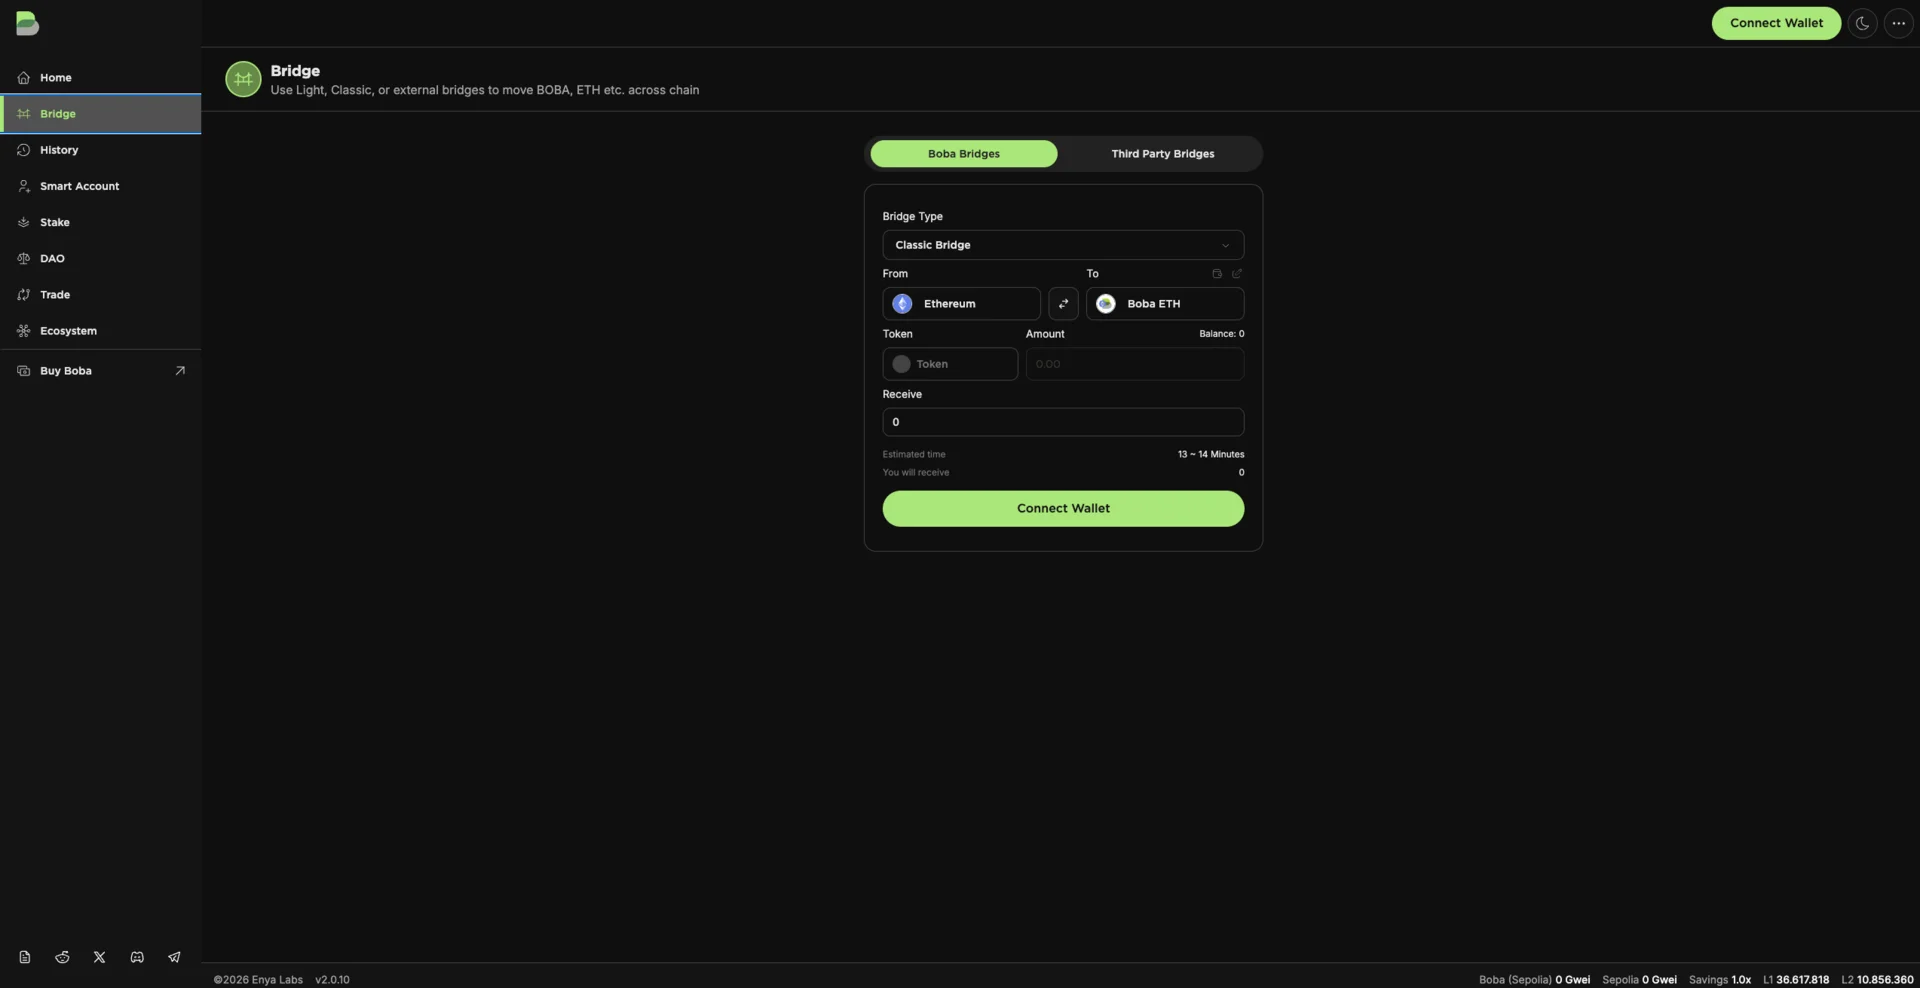Open the Buy Boba link text
Image resolution: width=1920 pixels, height=988 pixels.
[66, 371]
